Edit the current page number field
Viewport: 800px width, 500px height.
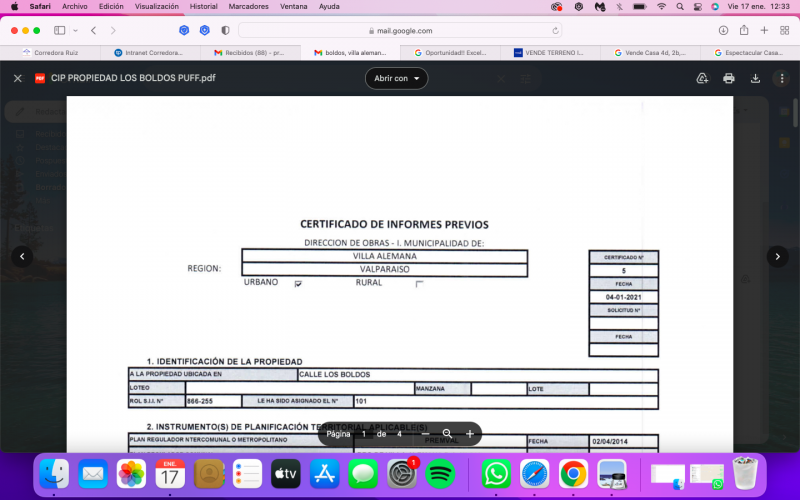pos(364,434)
